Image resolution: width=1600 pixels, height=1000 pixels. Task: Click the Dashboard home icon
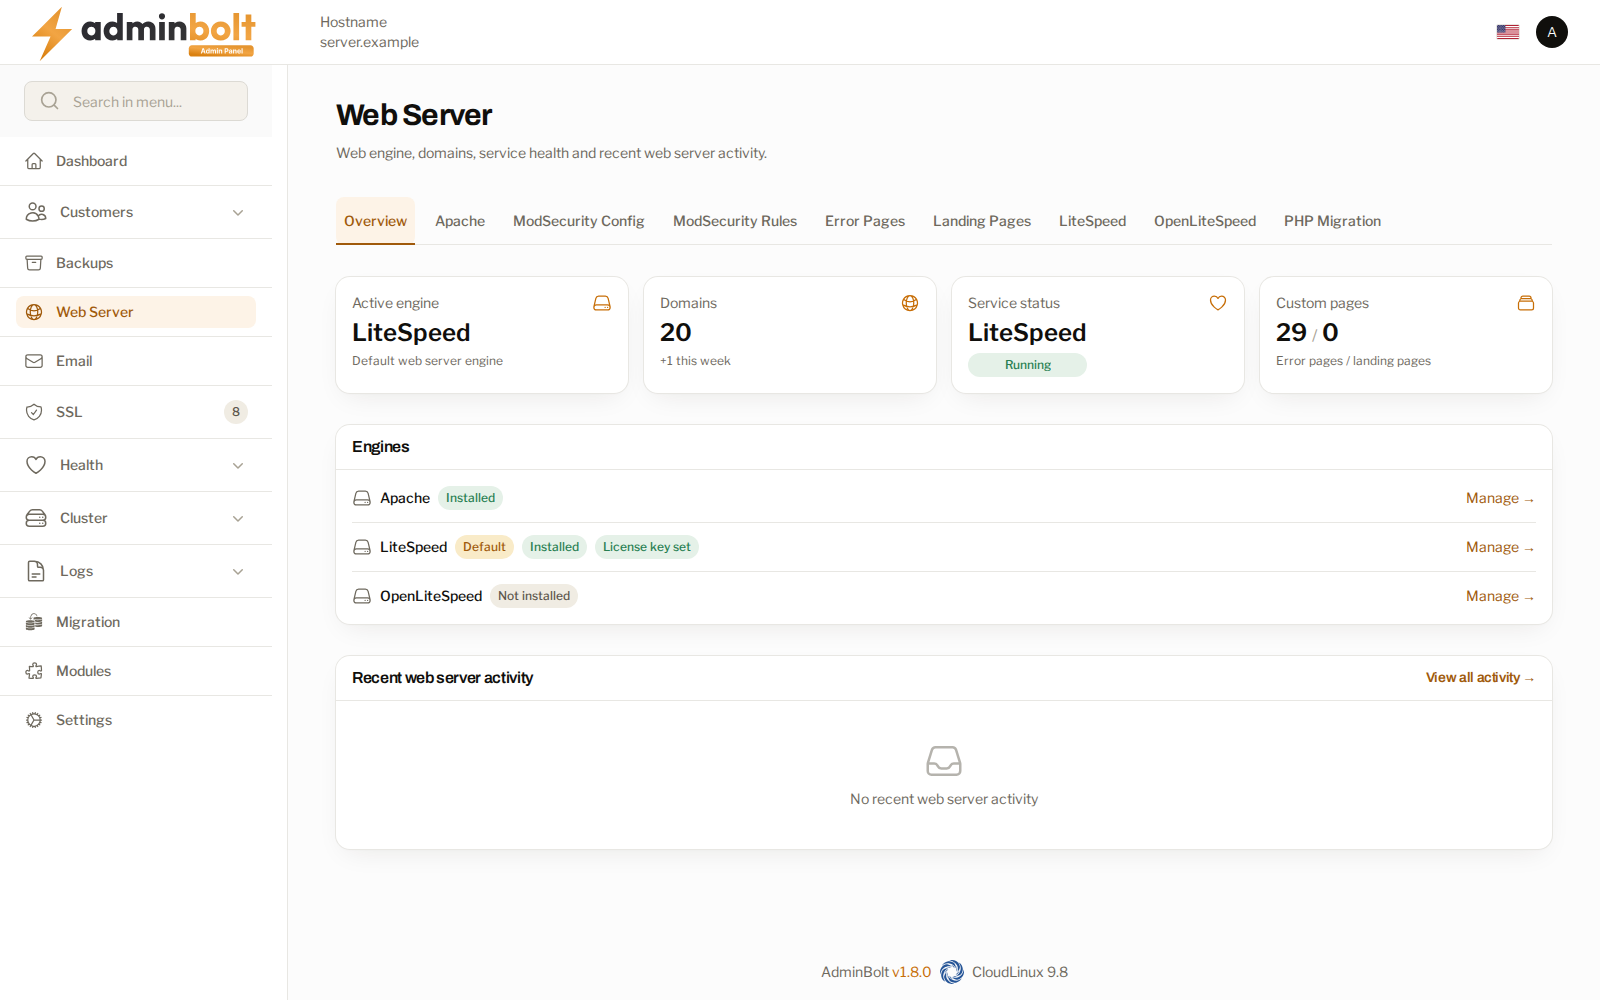(34, 161)
